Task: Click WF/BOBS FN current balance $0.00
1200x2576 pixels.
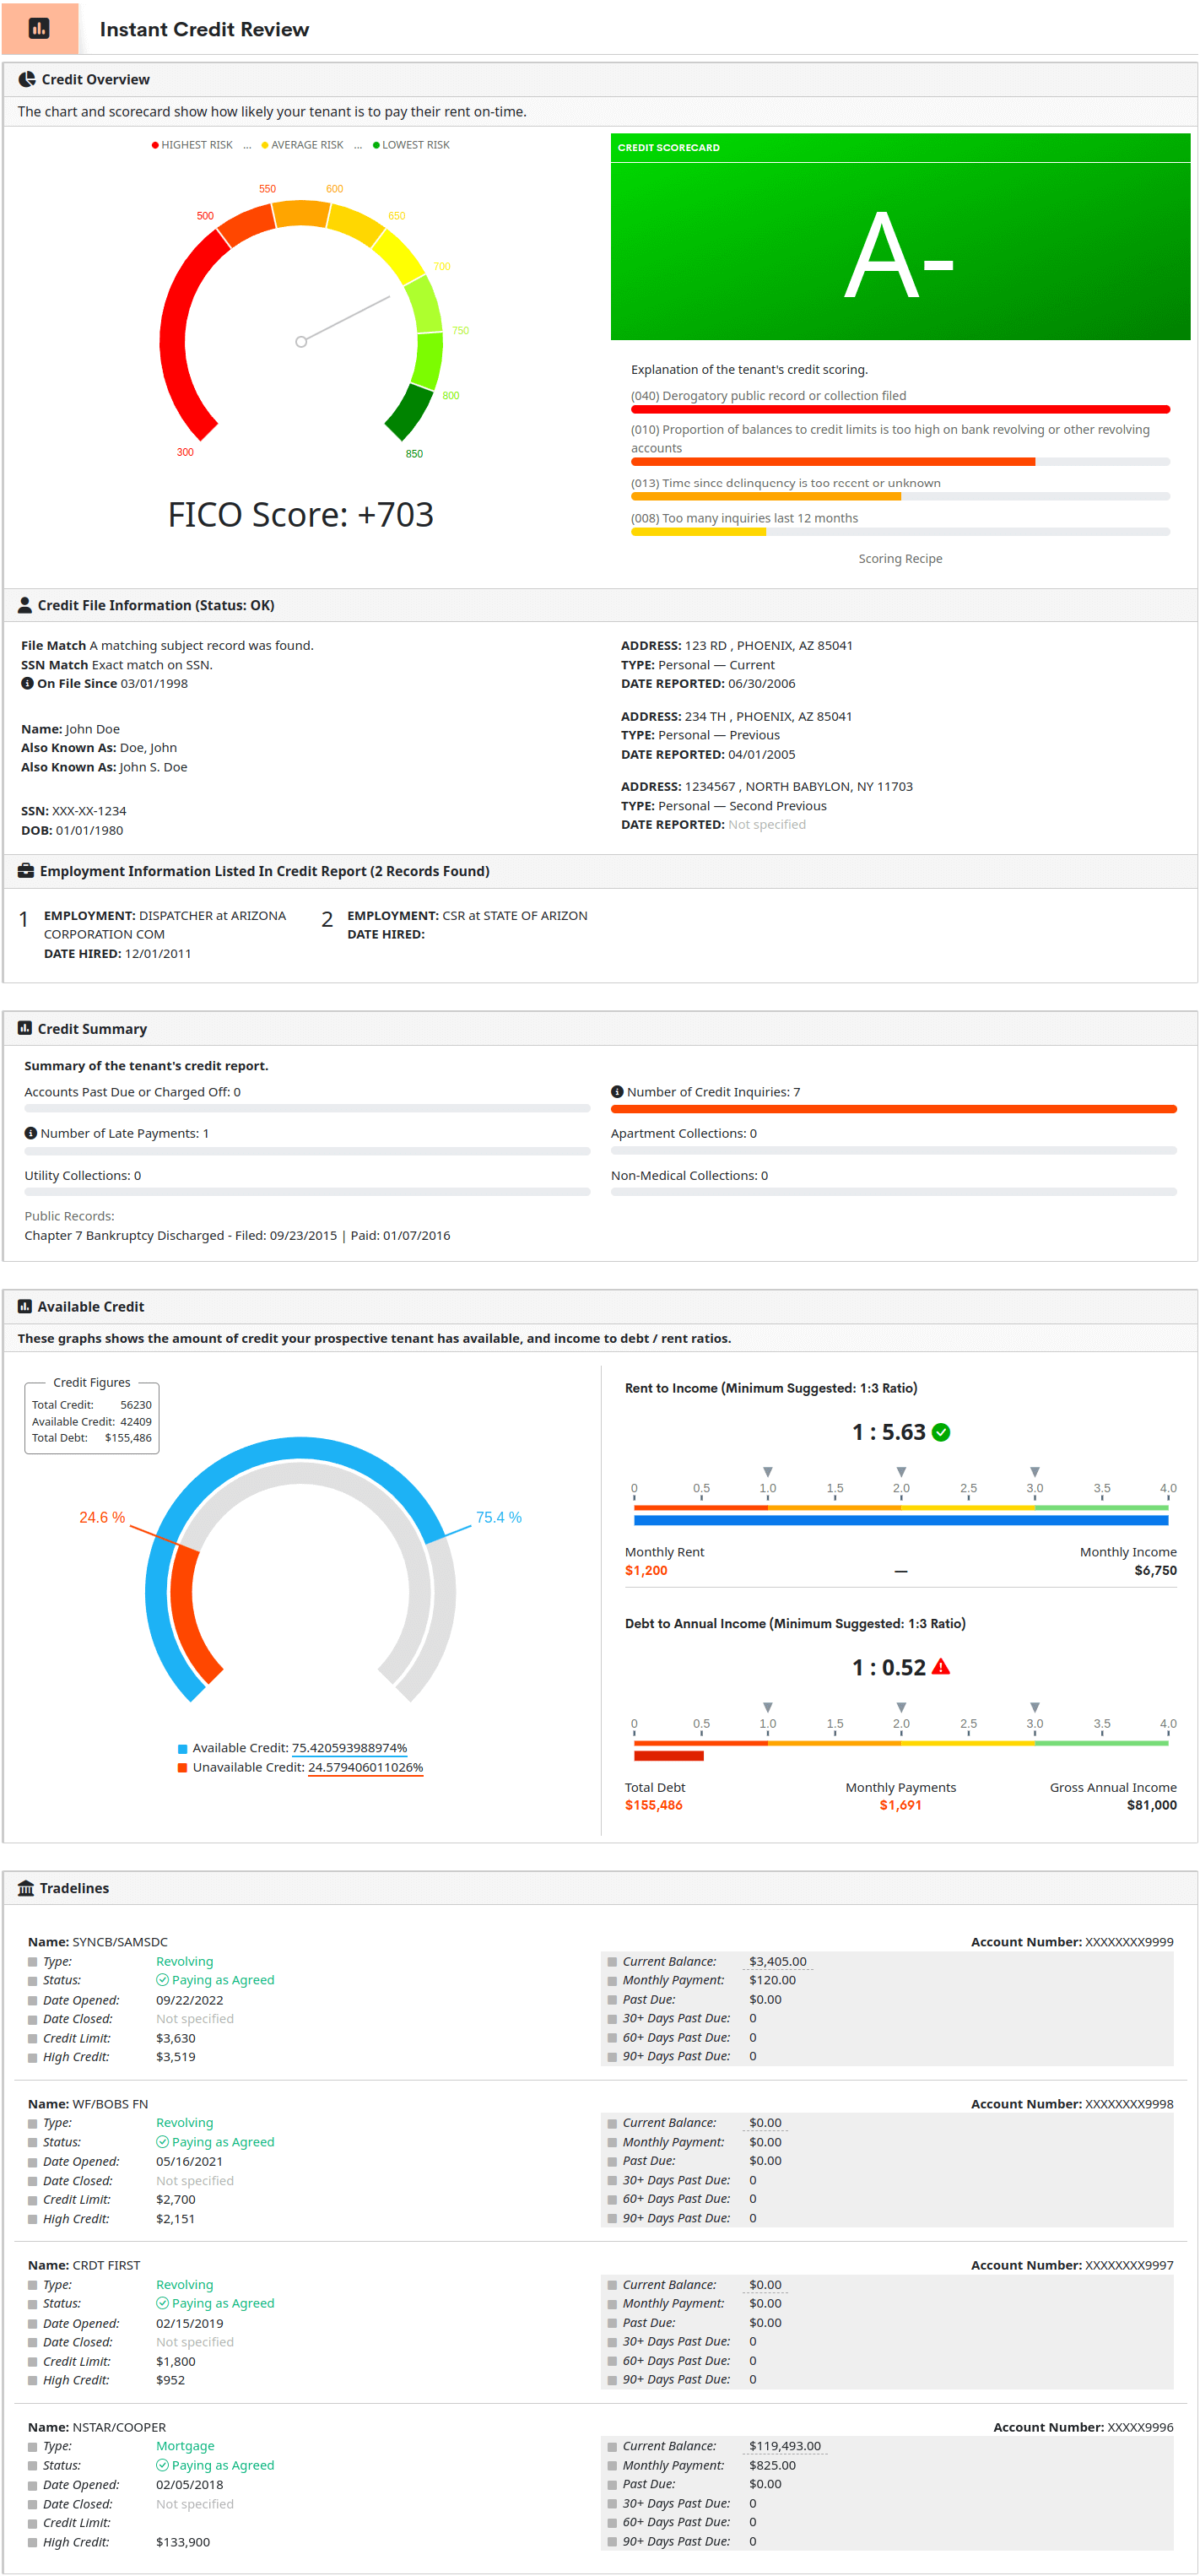Action: (x=766, y=2123)
